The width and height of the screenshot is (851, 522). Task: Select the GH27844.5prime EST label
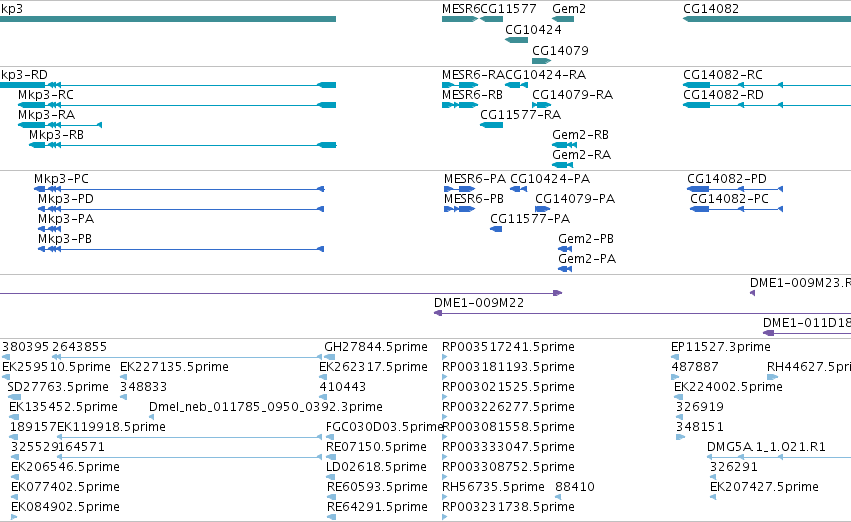[x=376, y=347]
